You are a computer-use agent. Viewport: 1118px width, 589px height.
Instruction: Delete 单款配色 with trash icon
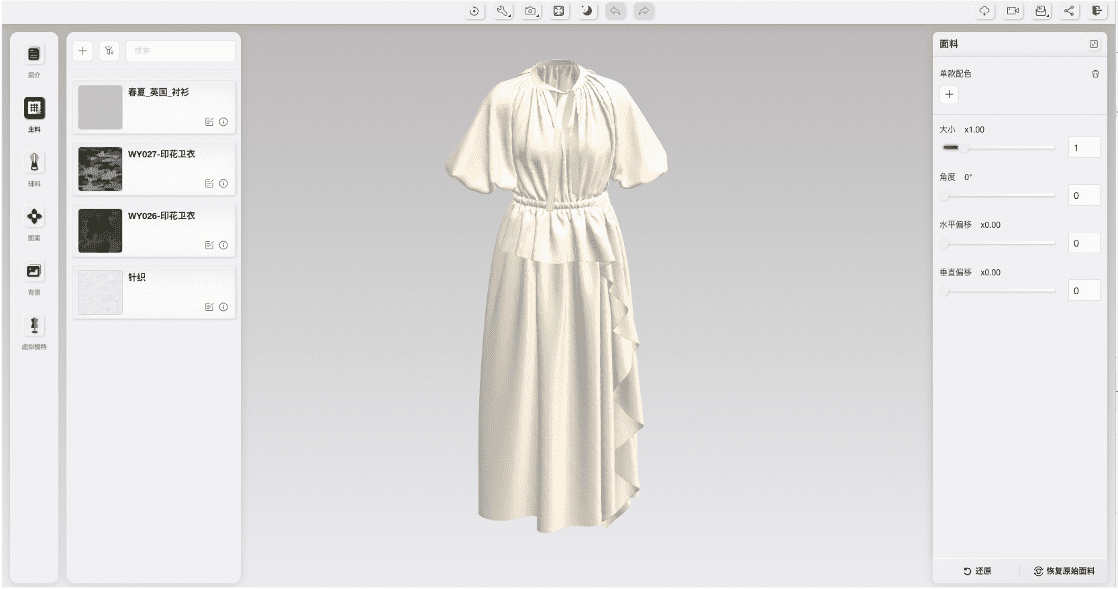[1095, 74]
